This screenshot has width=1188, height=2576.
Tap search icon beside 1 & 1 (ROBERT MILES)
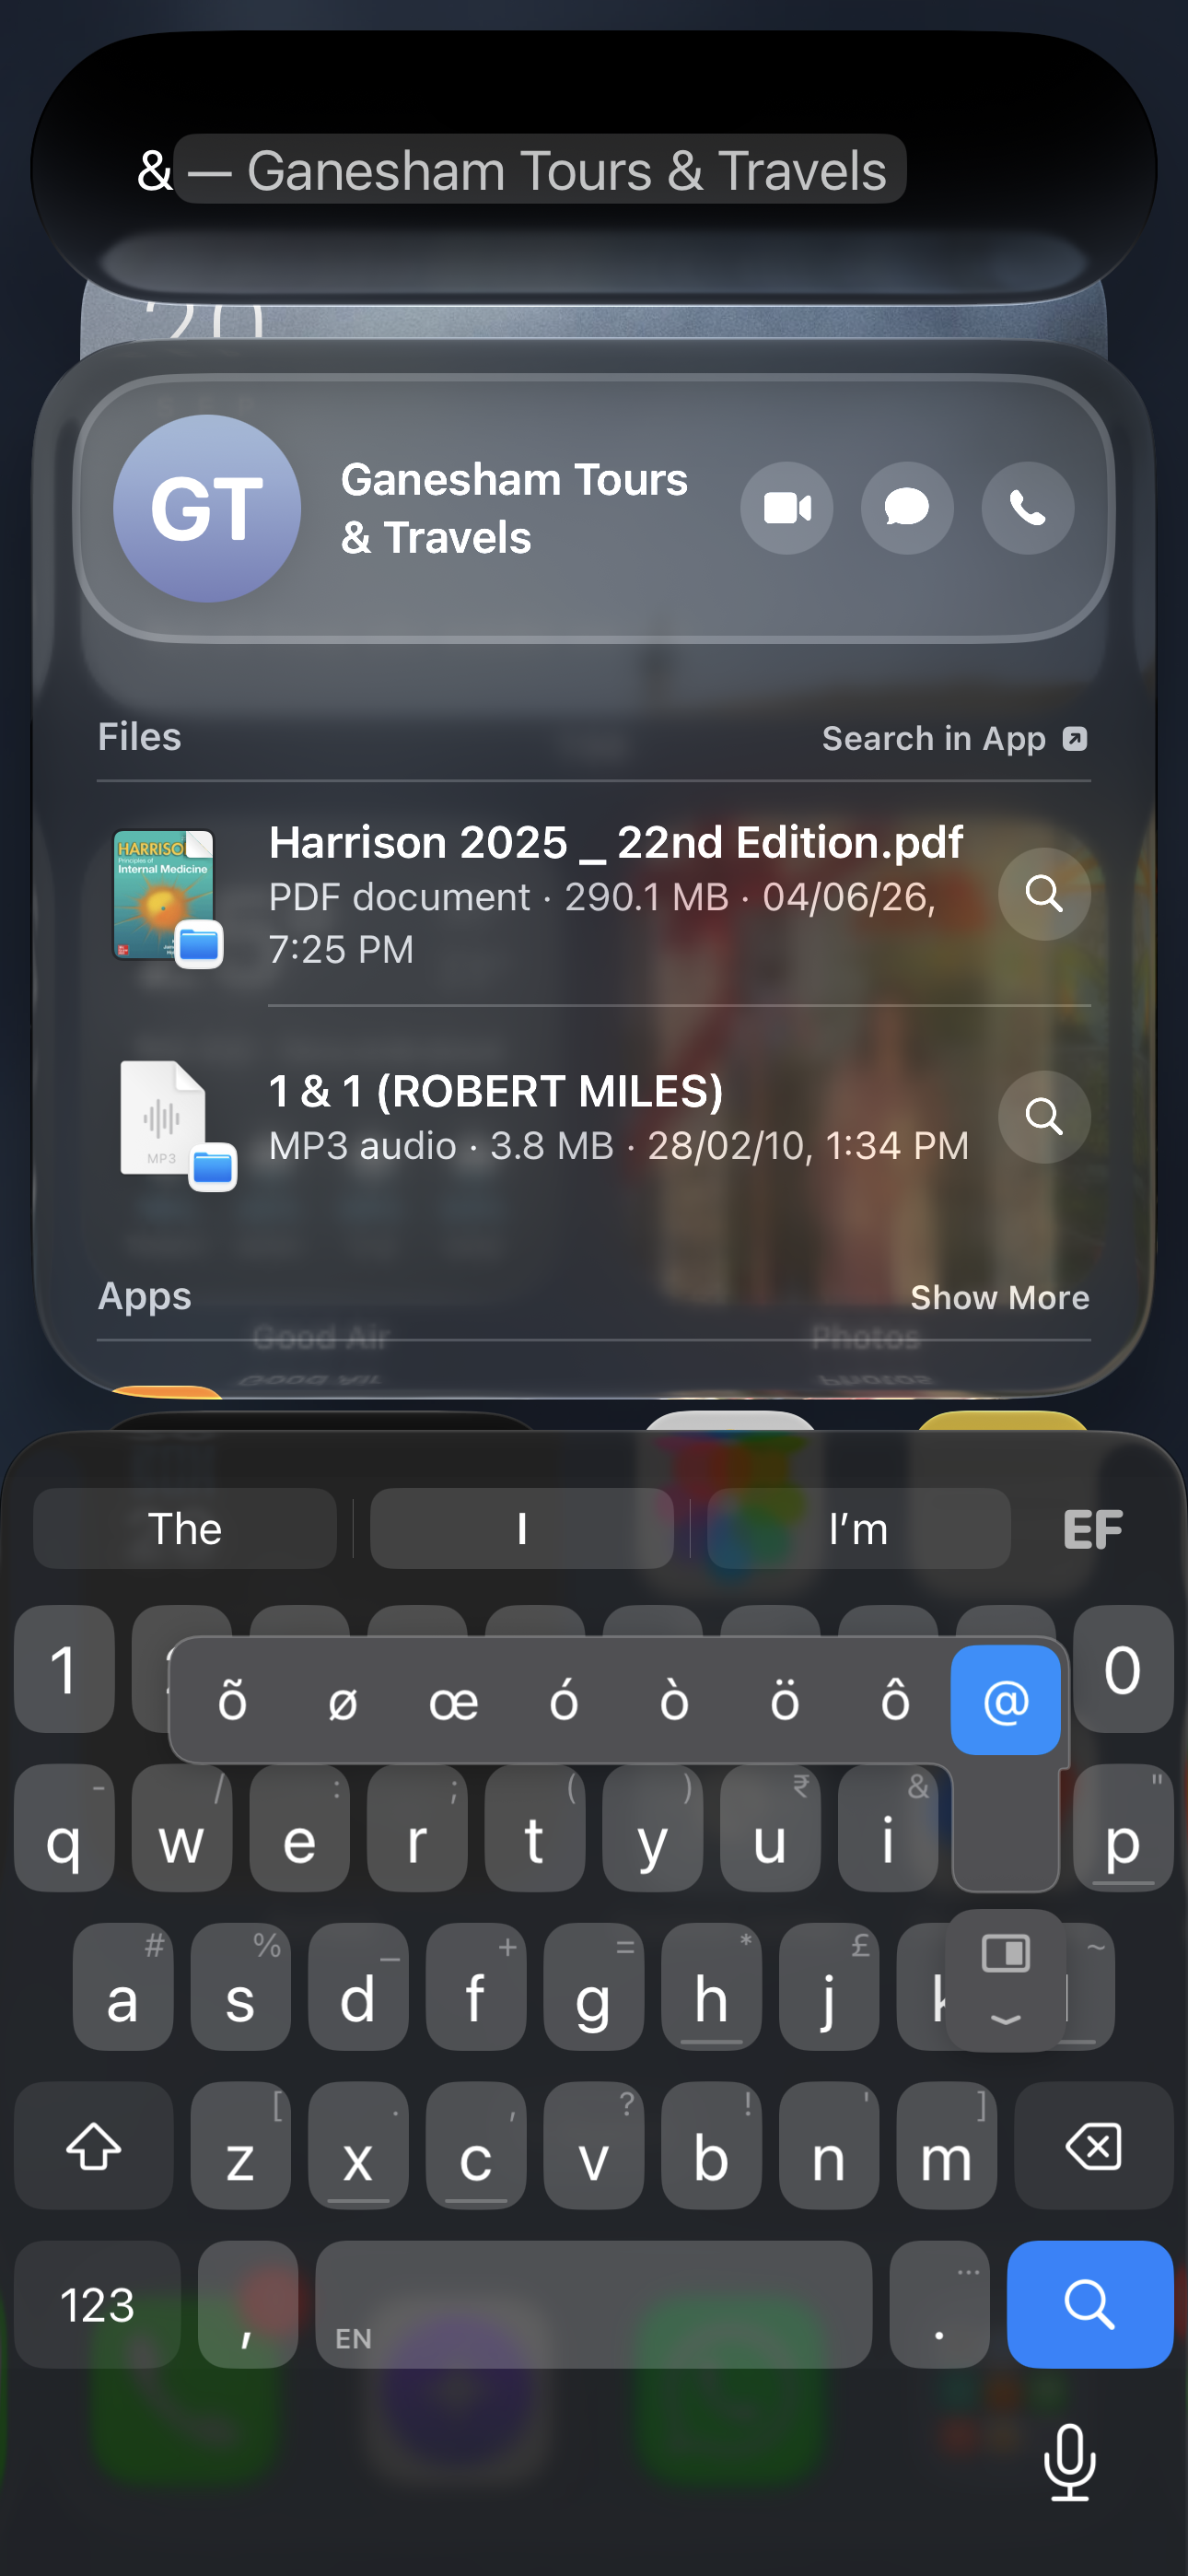1044,1116
